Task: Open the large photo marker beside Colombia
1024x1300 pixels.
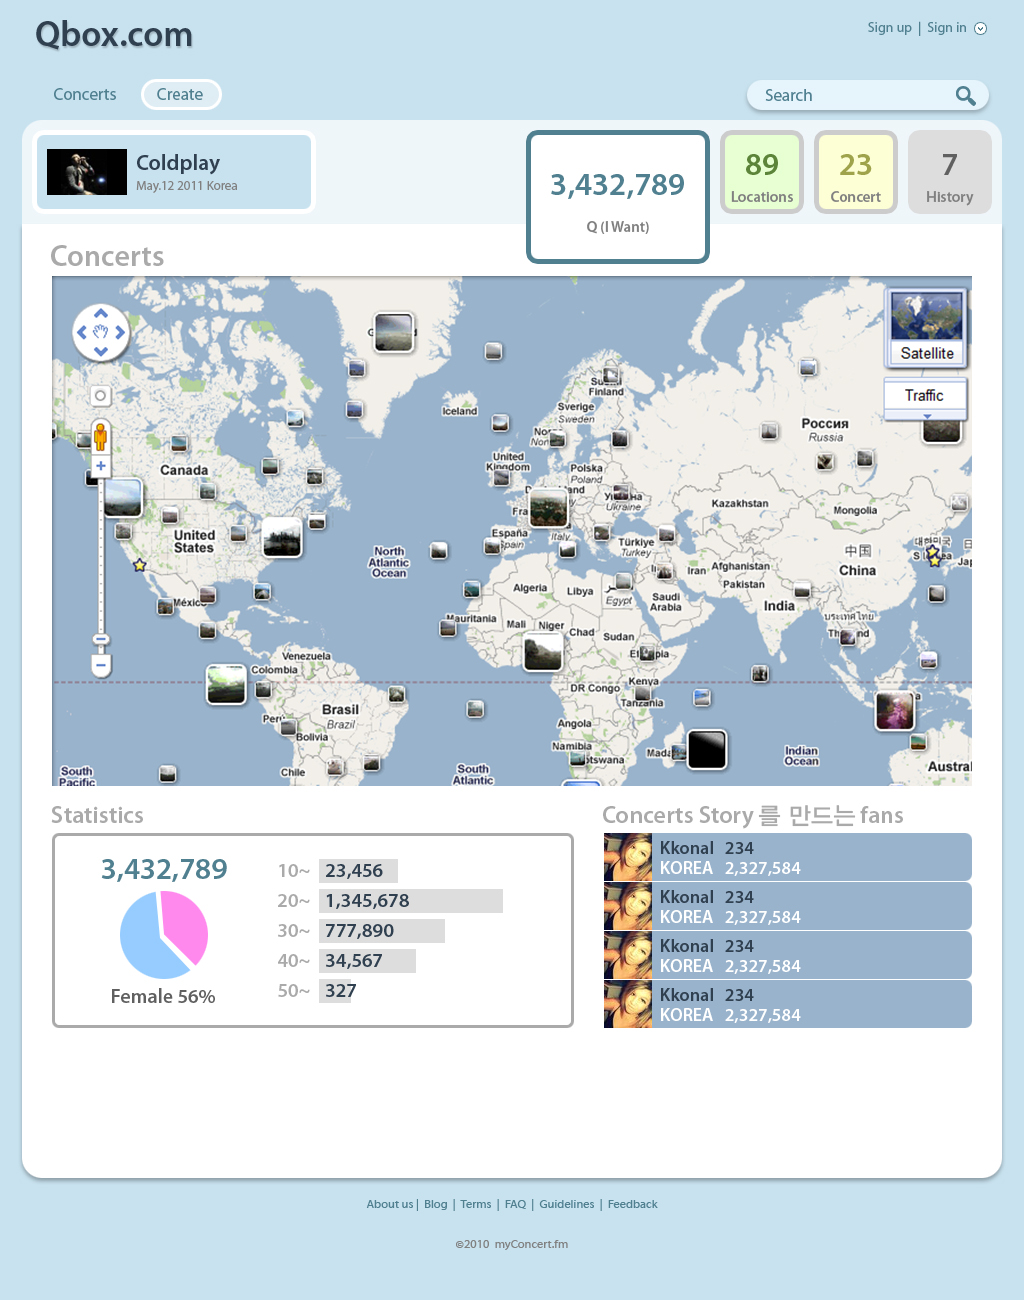Action: click(x=226, y=684)
